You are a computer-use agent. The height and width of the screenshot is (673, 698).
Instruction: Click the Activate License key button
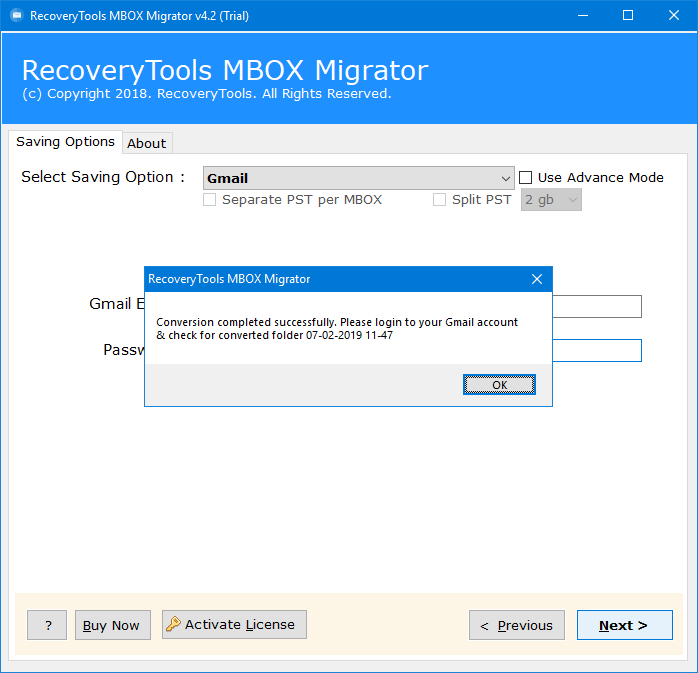234,624
